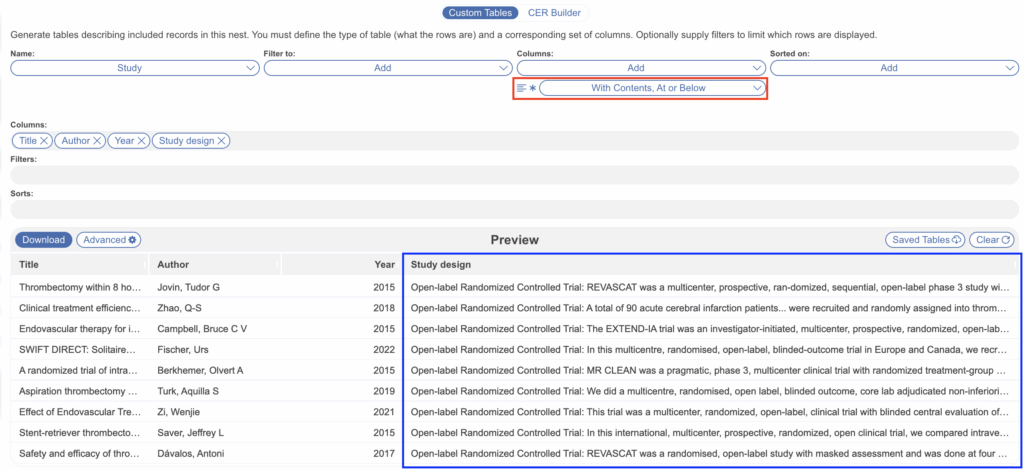Open the With Contents, At or Below dropdown
Image resolution: width=1024 pixels, height=470 pixels.
[x=652, y=88]
